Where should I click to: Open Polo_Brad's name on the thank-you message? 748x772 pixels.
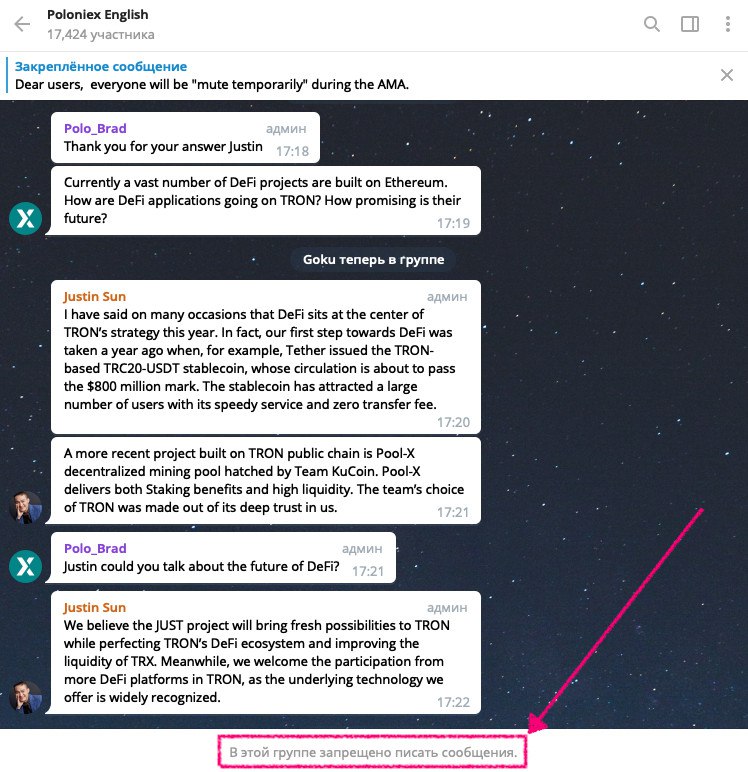click(x=95, y=129)
